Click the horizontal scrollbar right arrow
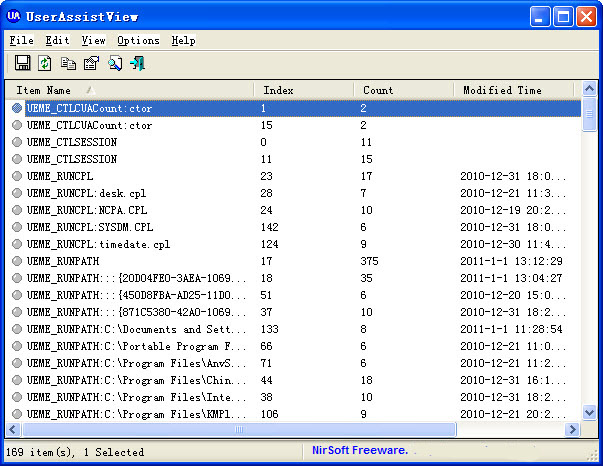Viewport: 603px width, 466px height. [x=573, y=429]
